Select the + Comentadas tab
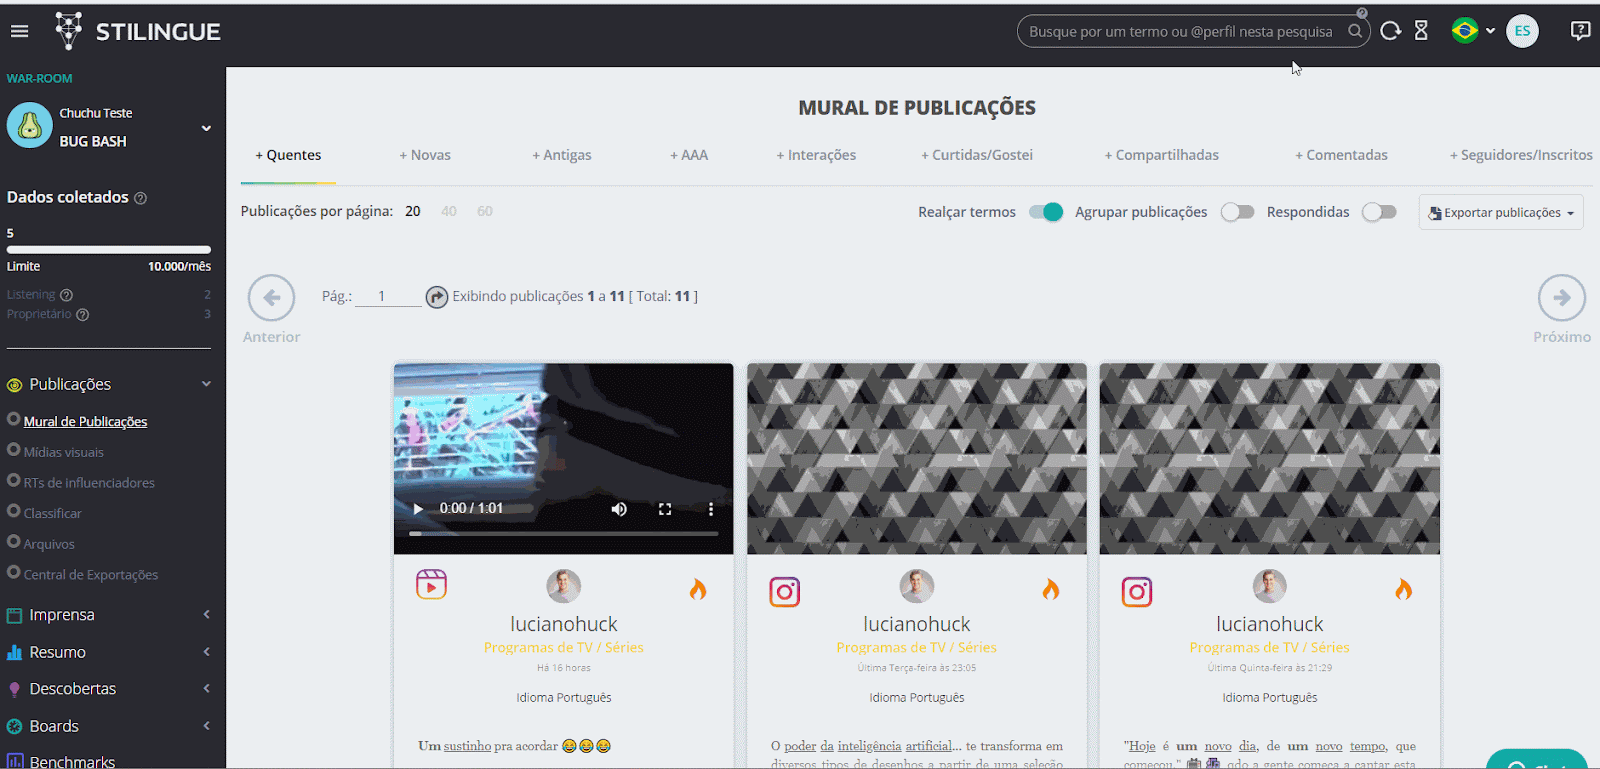 1341,155
